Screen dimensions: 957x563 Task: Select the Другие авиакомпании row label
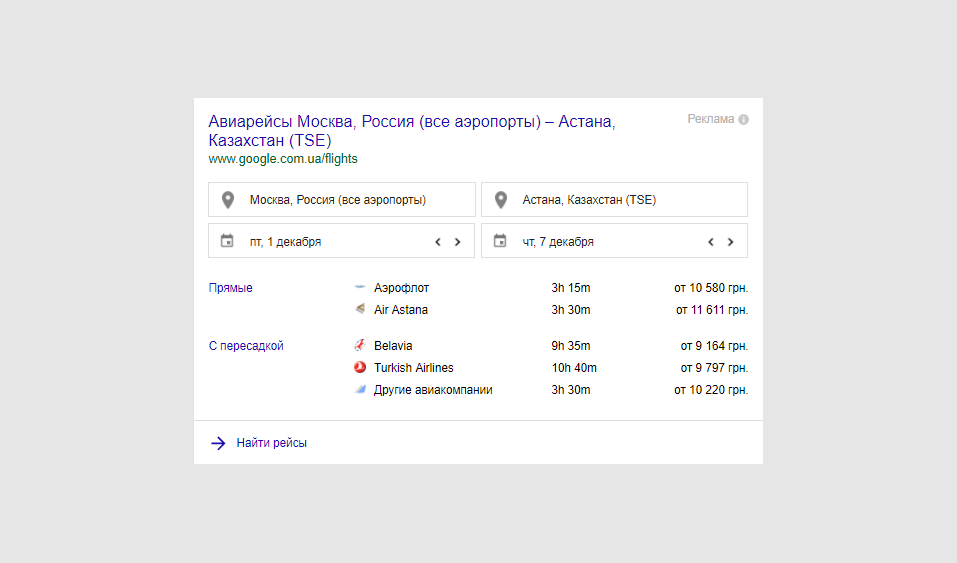point(433,390)
